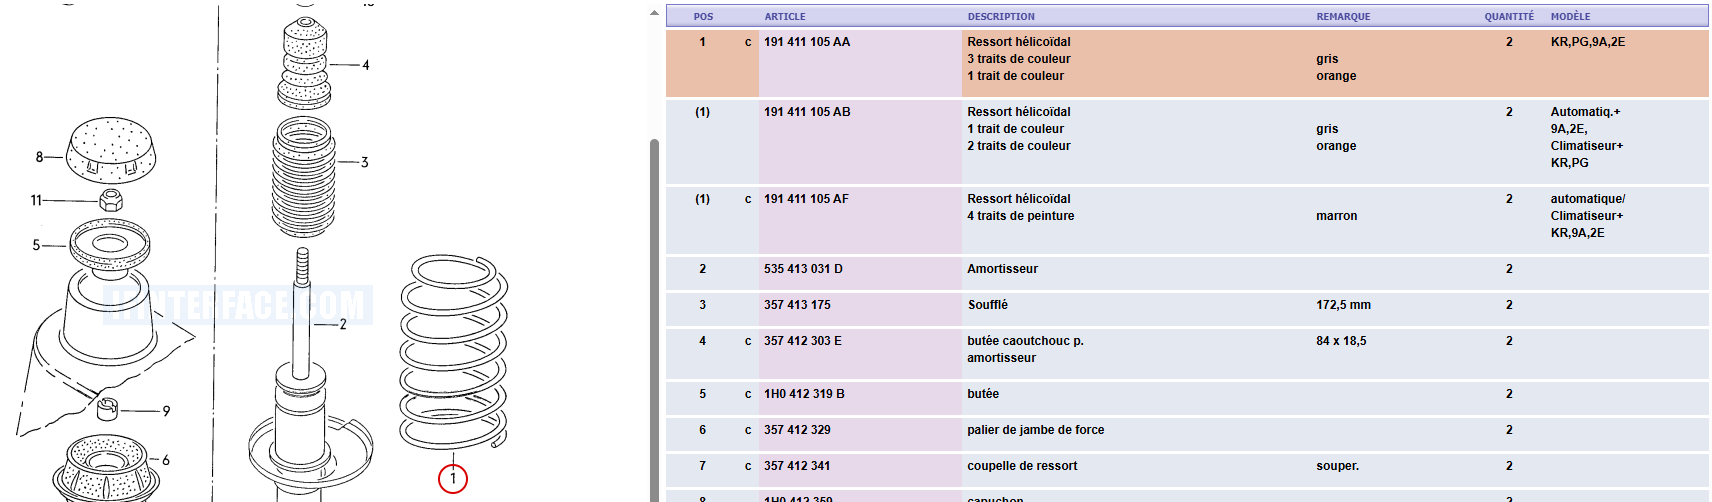Click the DESCRIPTION column header
This screenshot has width=1712, height=502.
click(x=1001, y=16)
